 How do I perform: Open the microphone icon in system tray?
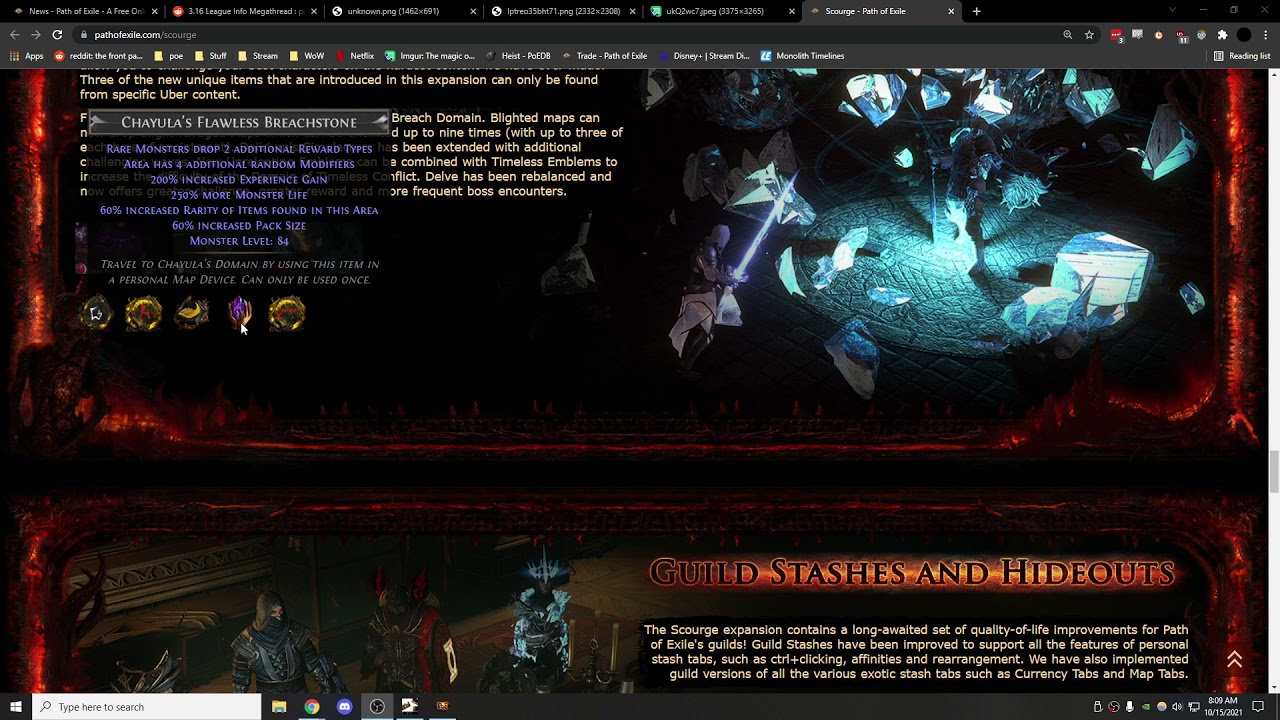coord(1129,707)
